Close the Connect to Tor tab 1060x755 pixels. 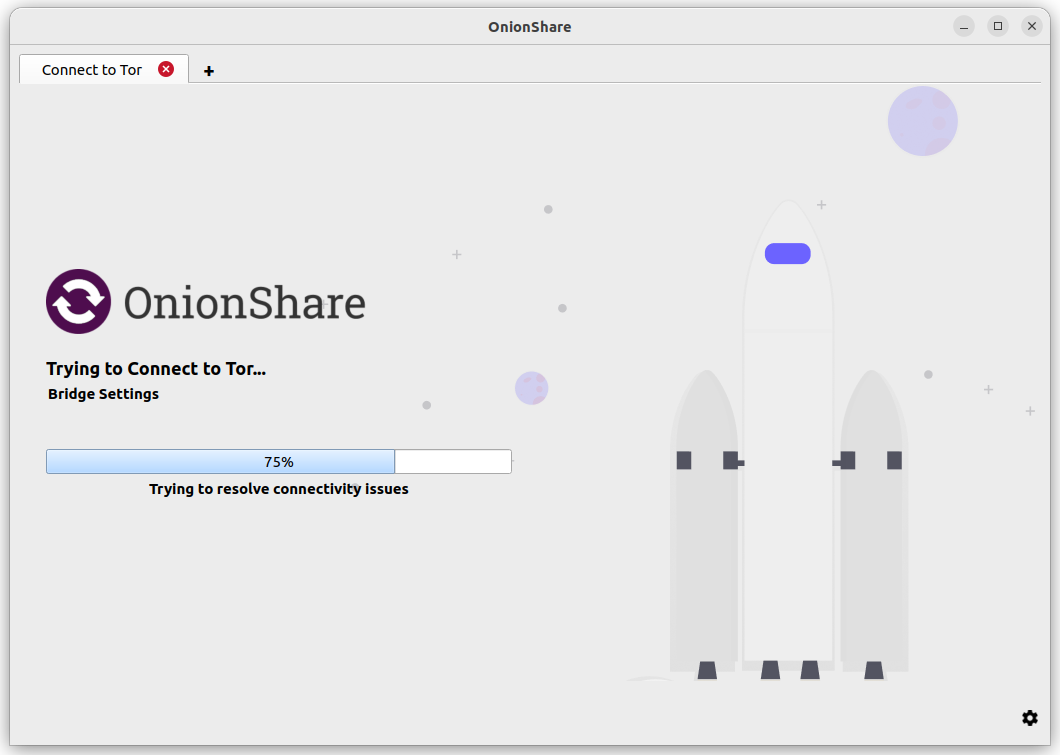click(166, 69)
